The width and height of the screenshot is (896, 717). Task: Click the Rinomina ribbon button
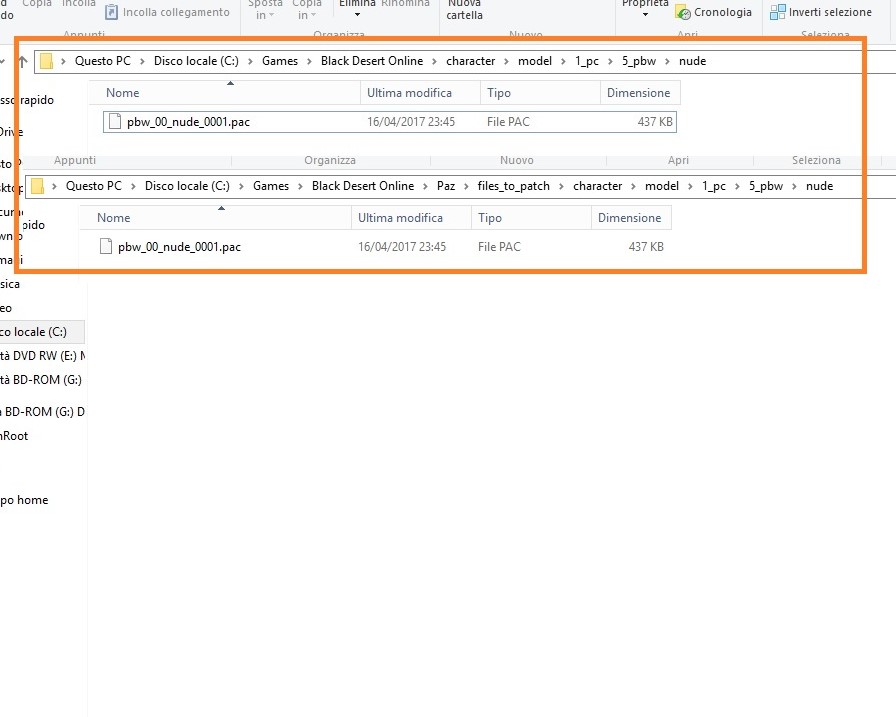pos(405,4)
